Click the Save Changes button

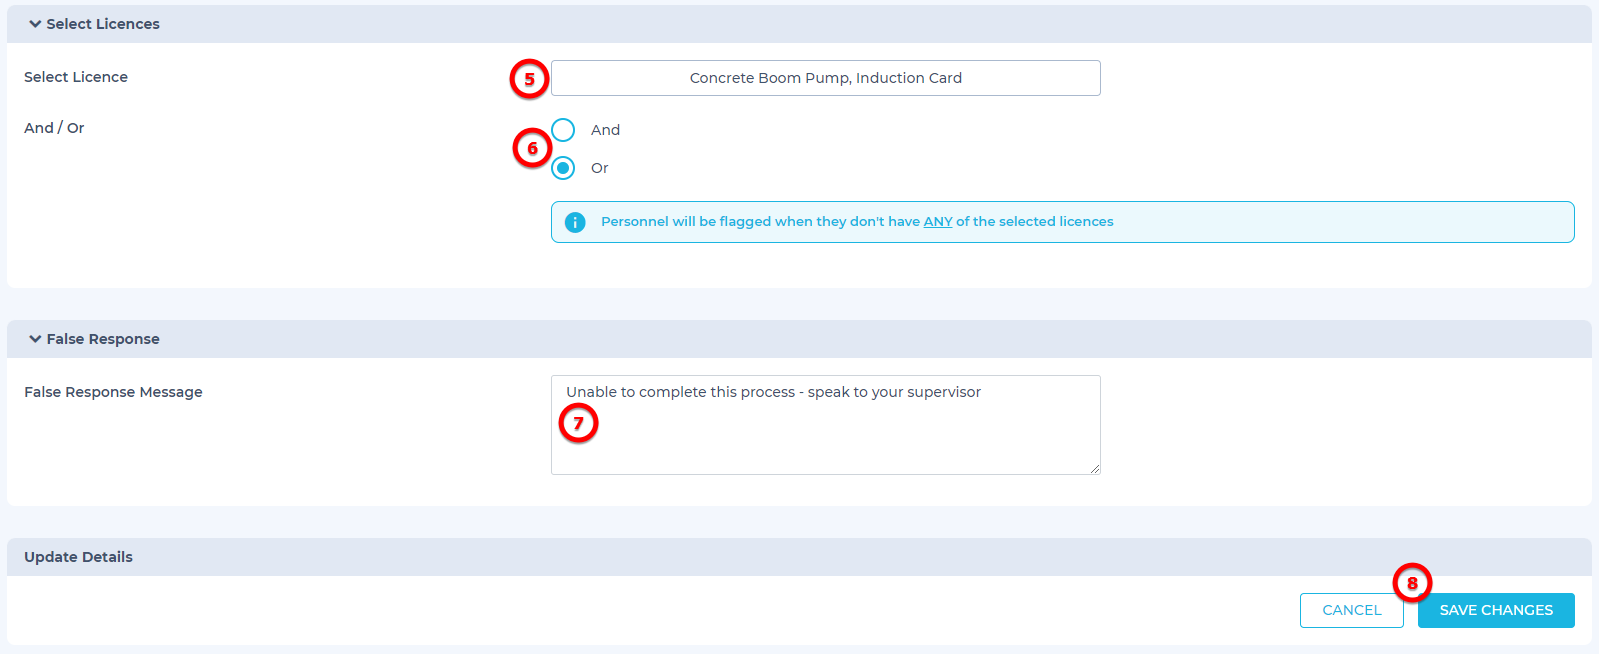(x=1495, y=610)
